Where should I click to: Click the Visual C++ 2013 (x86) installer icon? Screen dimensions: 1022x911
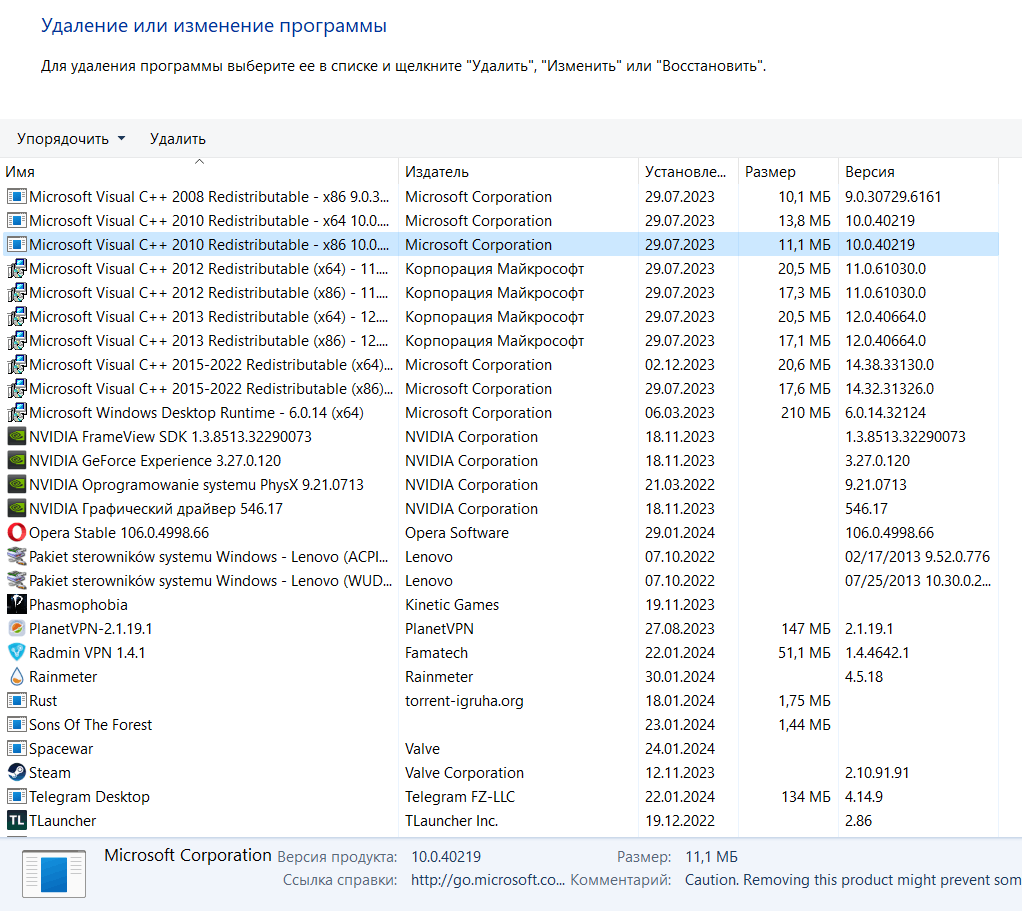[x=17, y=341]
